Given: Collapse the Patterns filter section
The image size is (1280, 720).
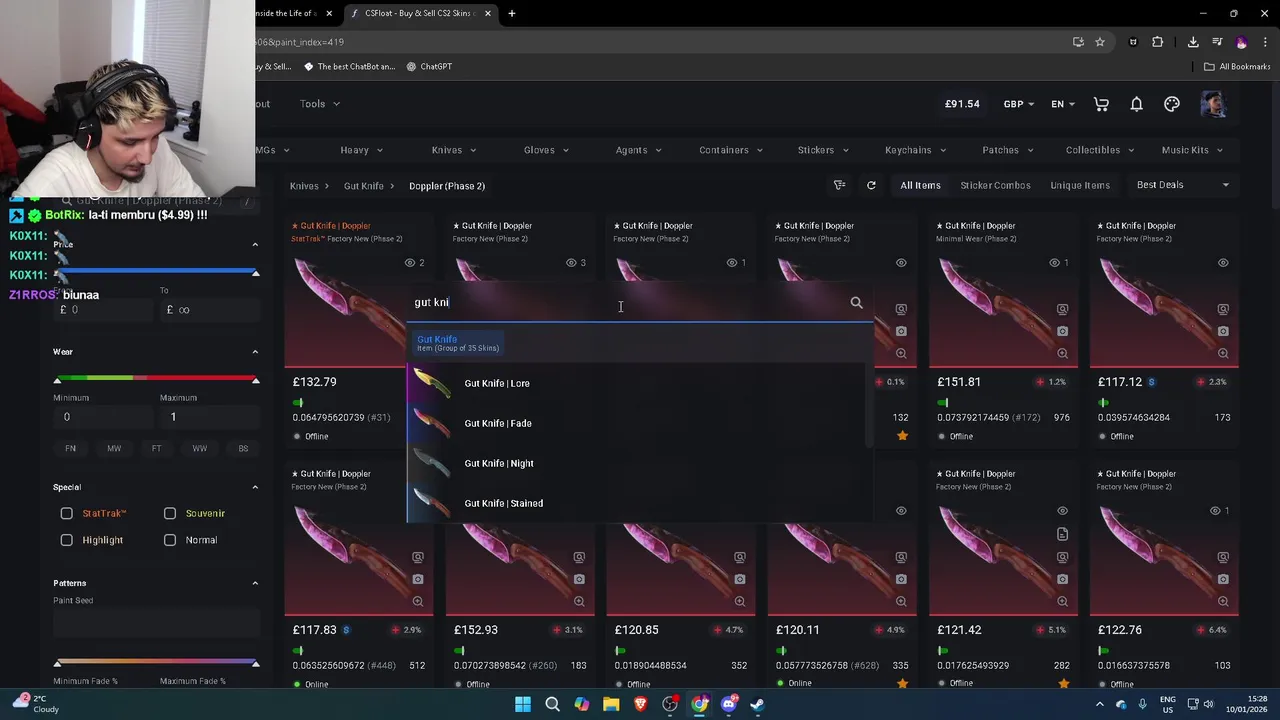Looking at the screenshot, I should (x=255, y=583).
